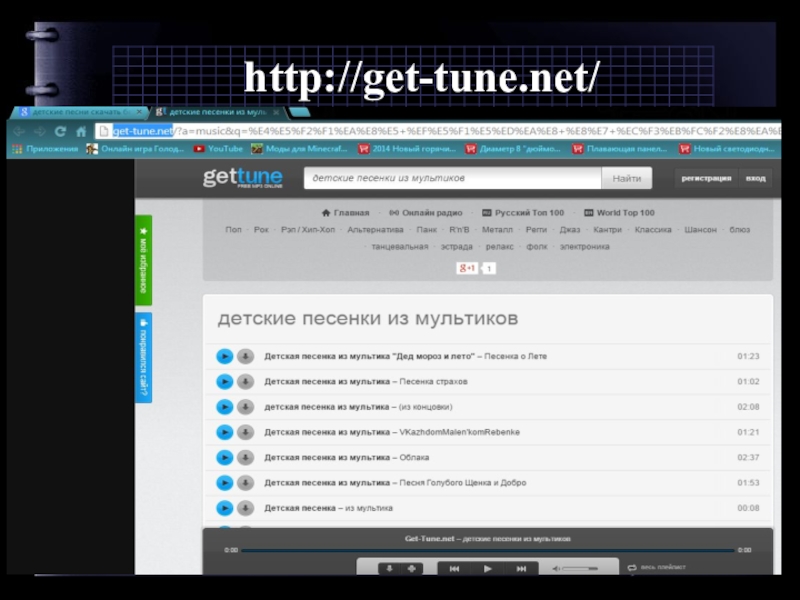800x600 pixels.
Task: Click the player track progress bar
Action: point(487,550)
